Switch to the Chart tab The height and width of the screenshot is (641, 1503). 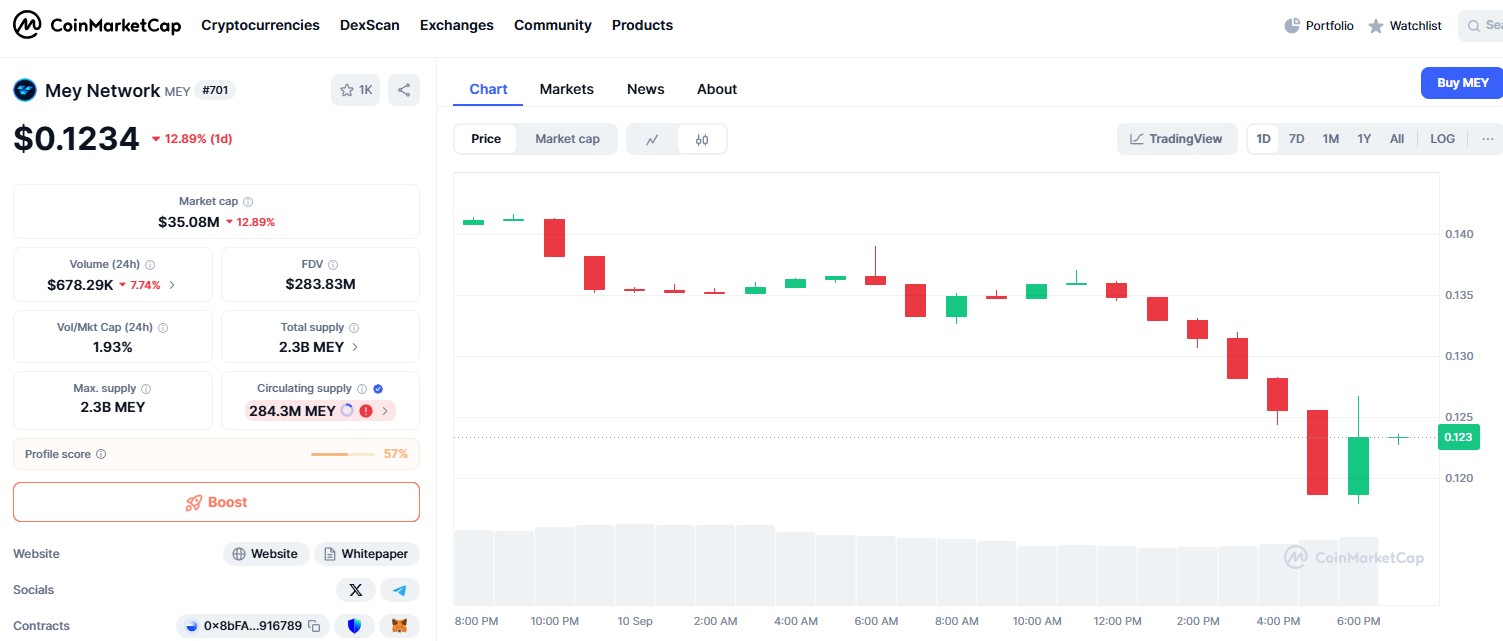pos(488,89)
